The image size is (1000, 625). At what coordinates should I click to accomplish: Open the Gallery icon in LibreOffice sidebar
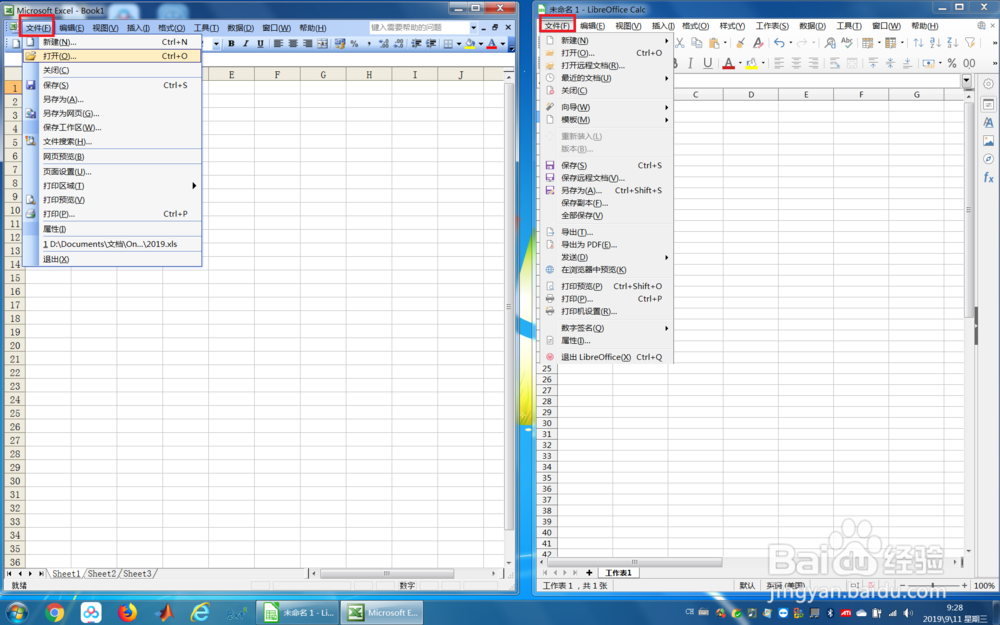[988, 140]
